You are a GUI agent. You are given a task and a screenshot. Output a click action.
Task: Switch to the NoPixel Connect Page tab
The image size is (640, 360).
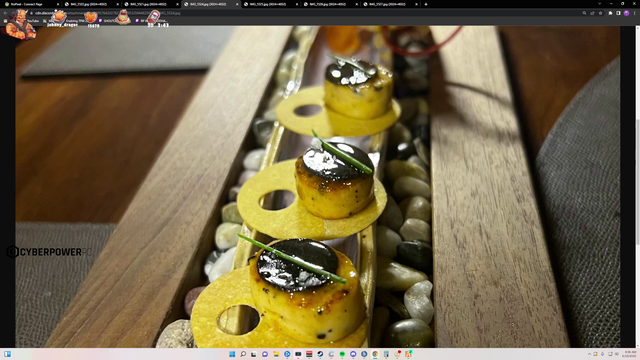pyautogui.click(x=31, y=4)
